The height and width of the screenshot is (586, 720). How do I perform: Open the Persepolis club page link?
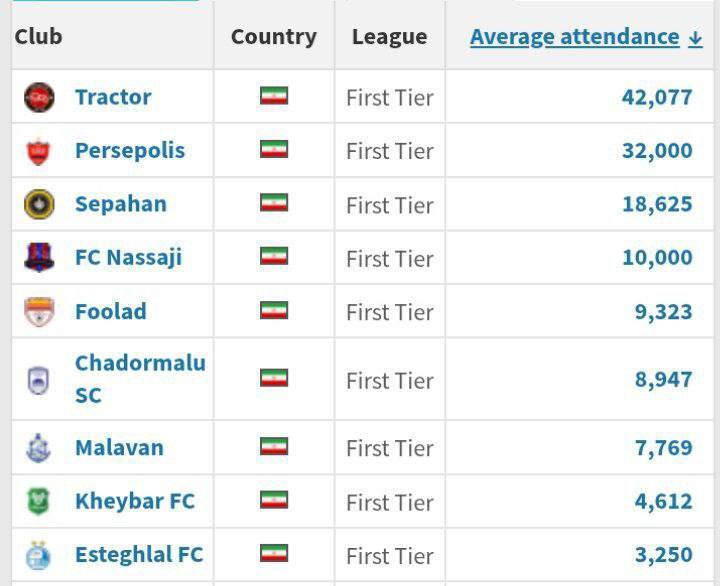[x=130, y=151]
